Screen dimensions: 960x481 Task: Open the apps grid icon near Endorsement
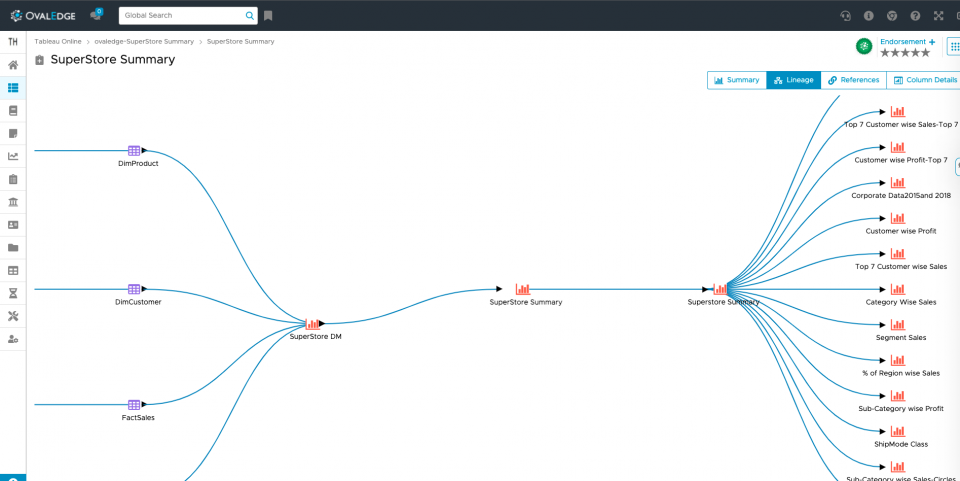coord(954,47)
